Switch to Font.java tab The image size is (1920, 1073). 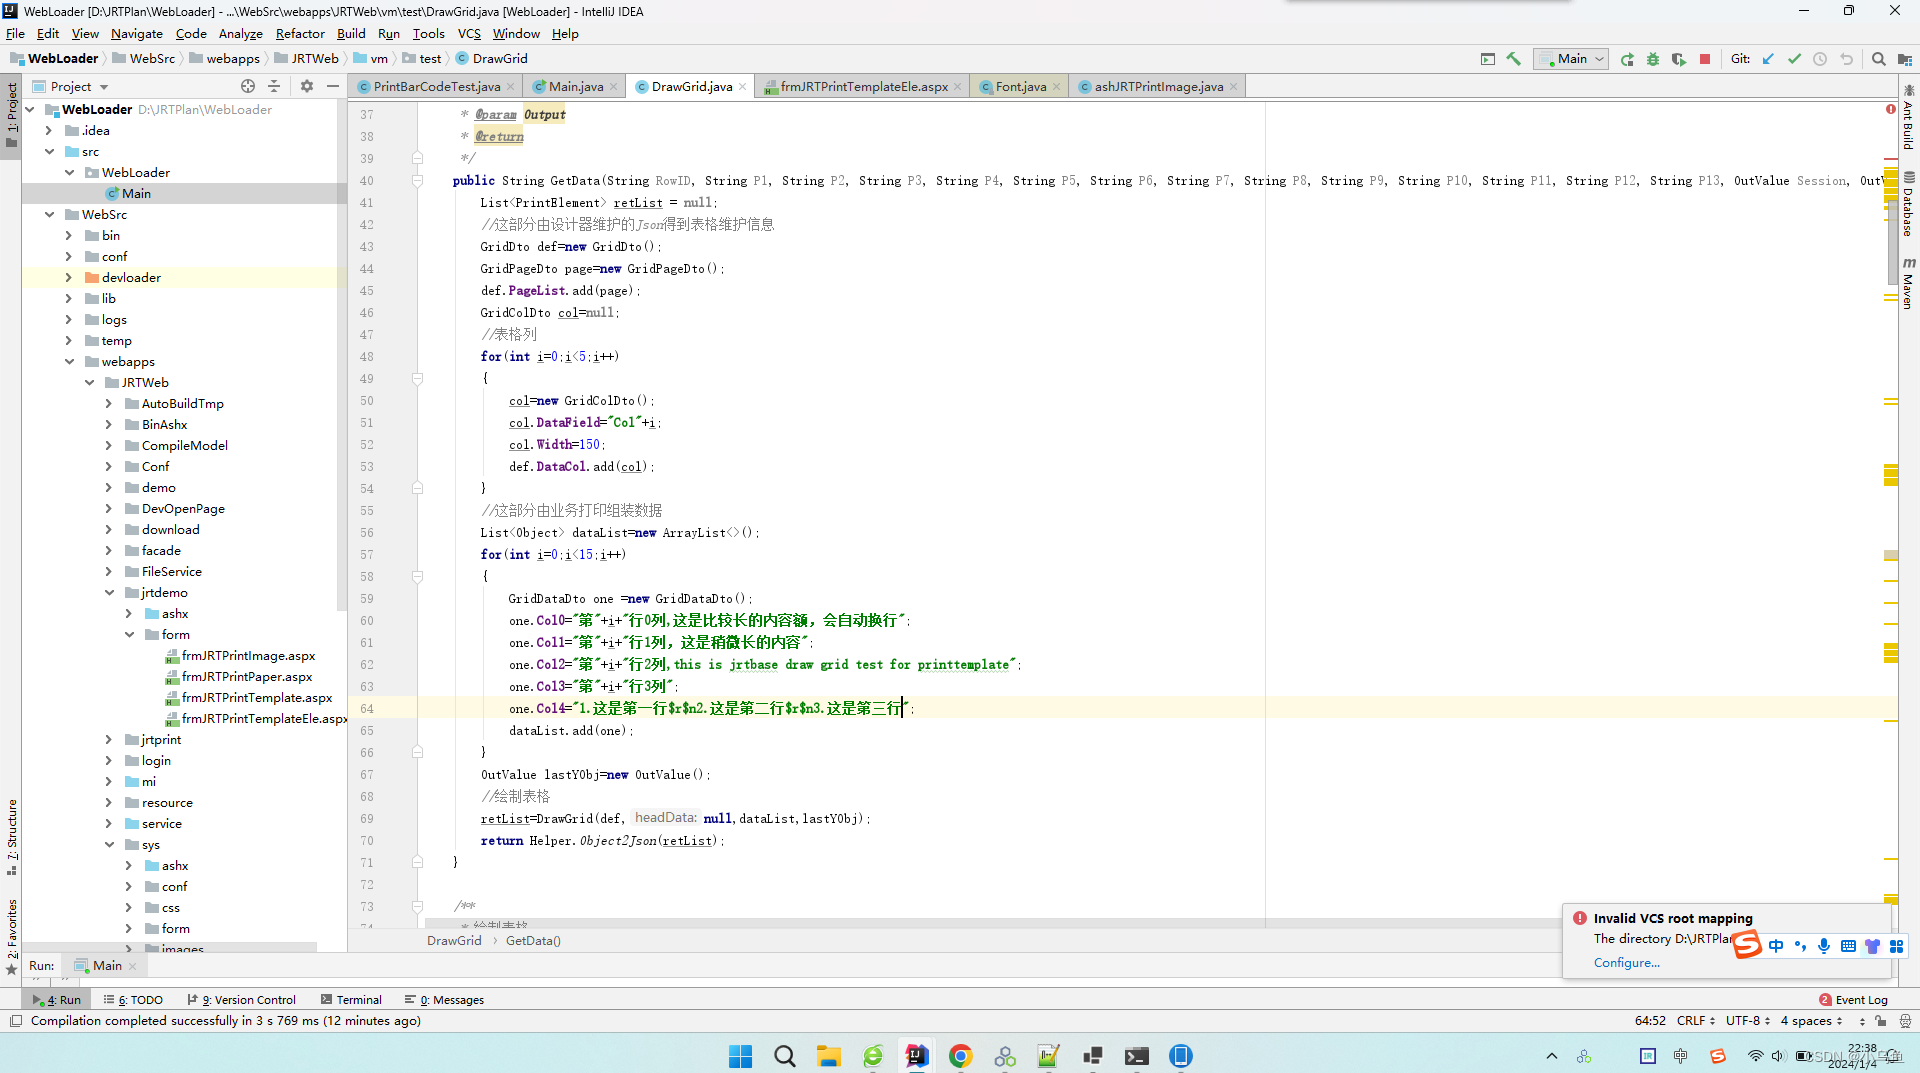(1020, 86)
